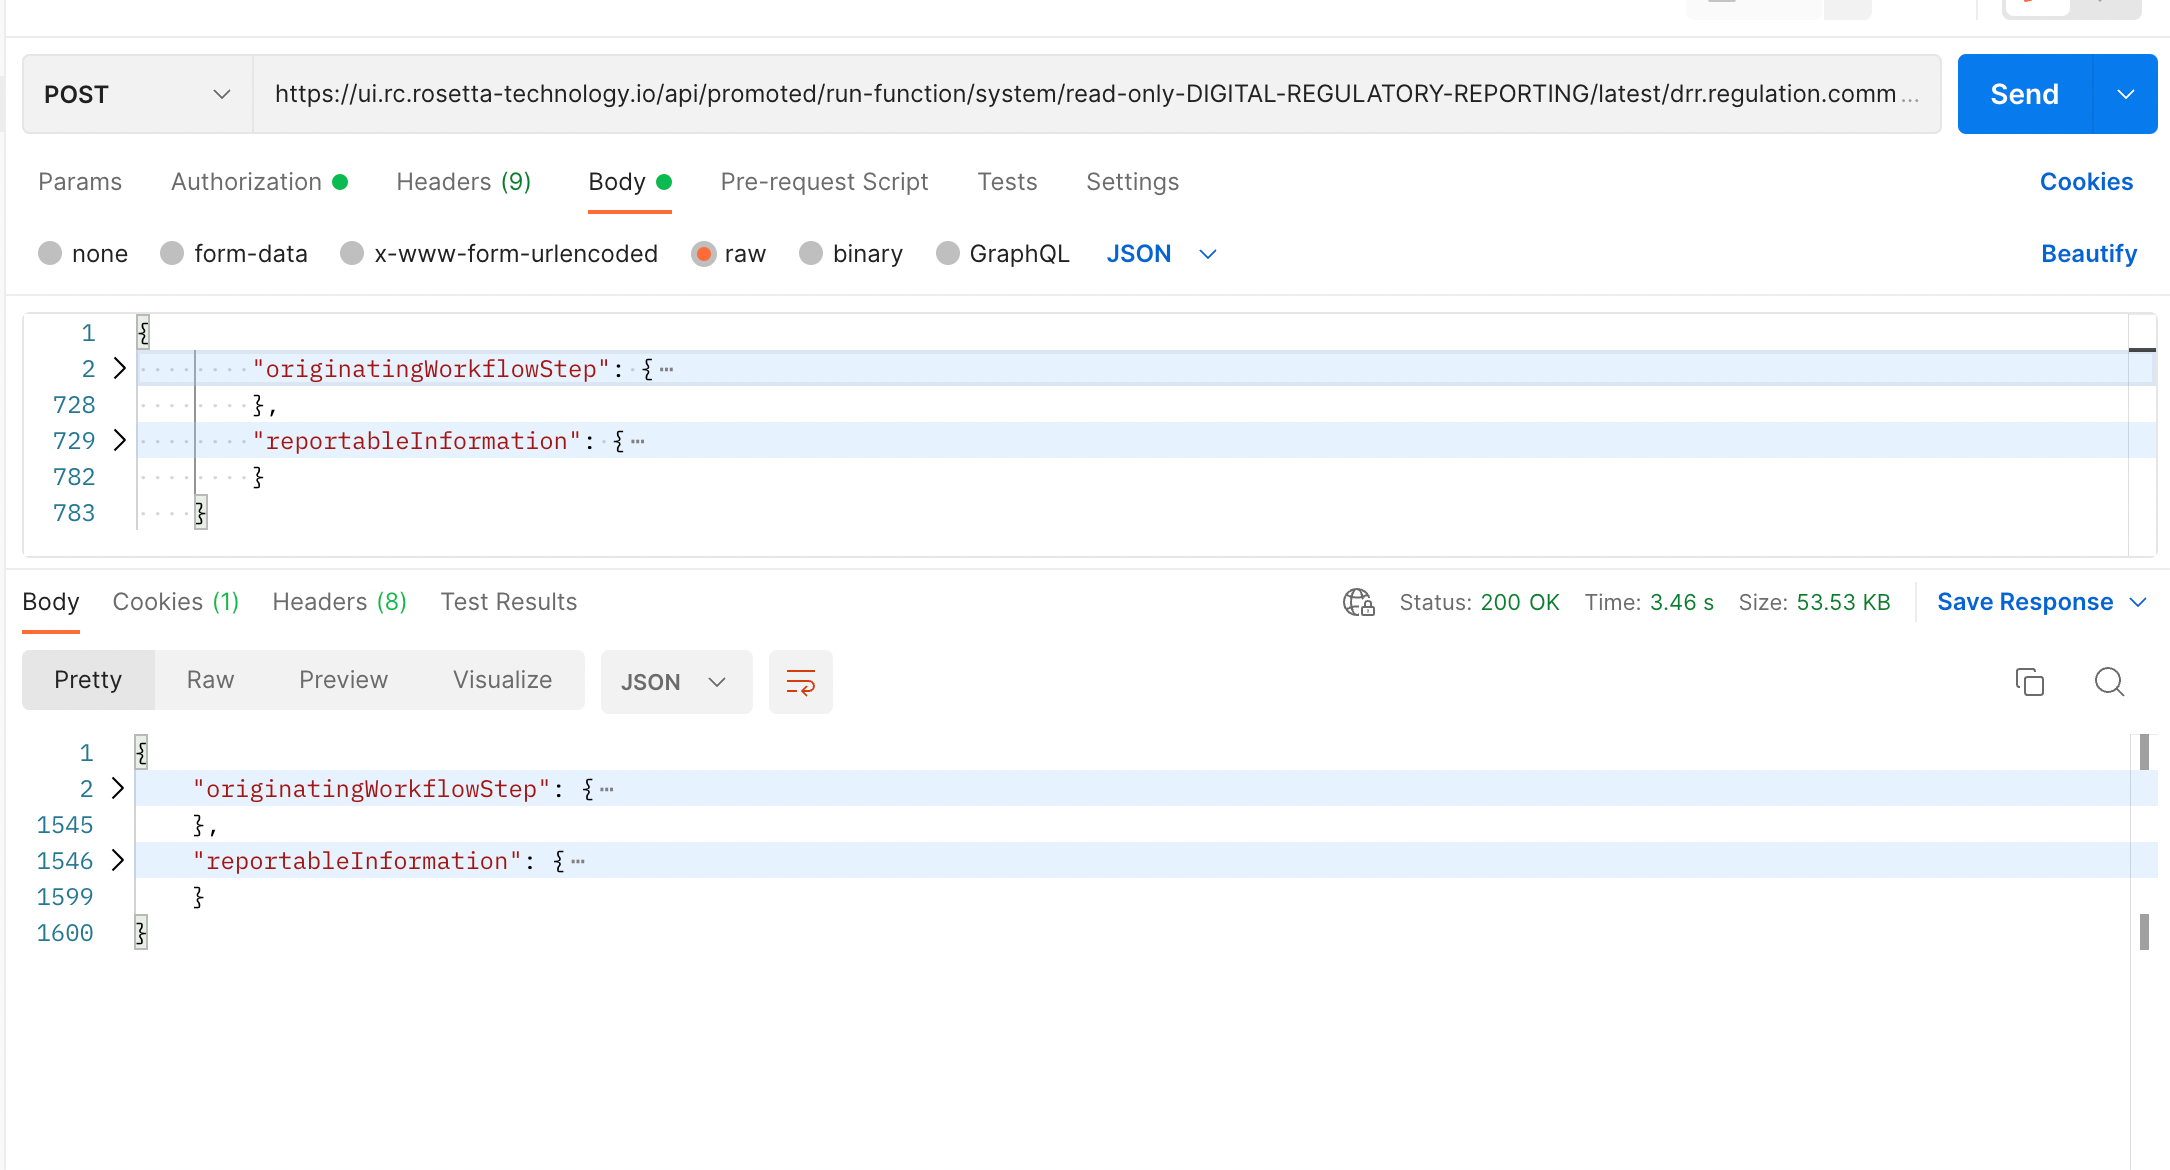Viewport: 2170px width, 1170px height.
Task: Toggle line wrapping in the response viewer
Action: (x=800, y=681)
